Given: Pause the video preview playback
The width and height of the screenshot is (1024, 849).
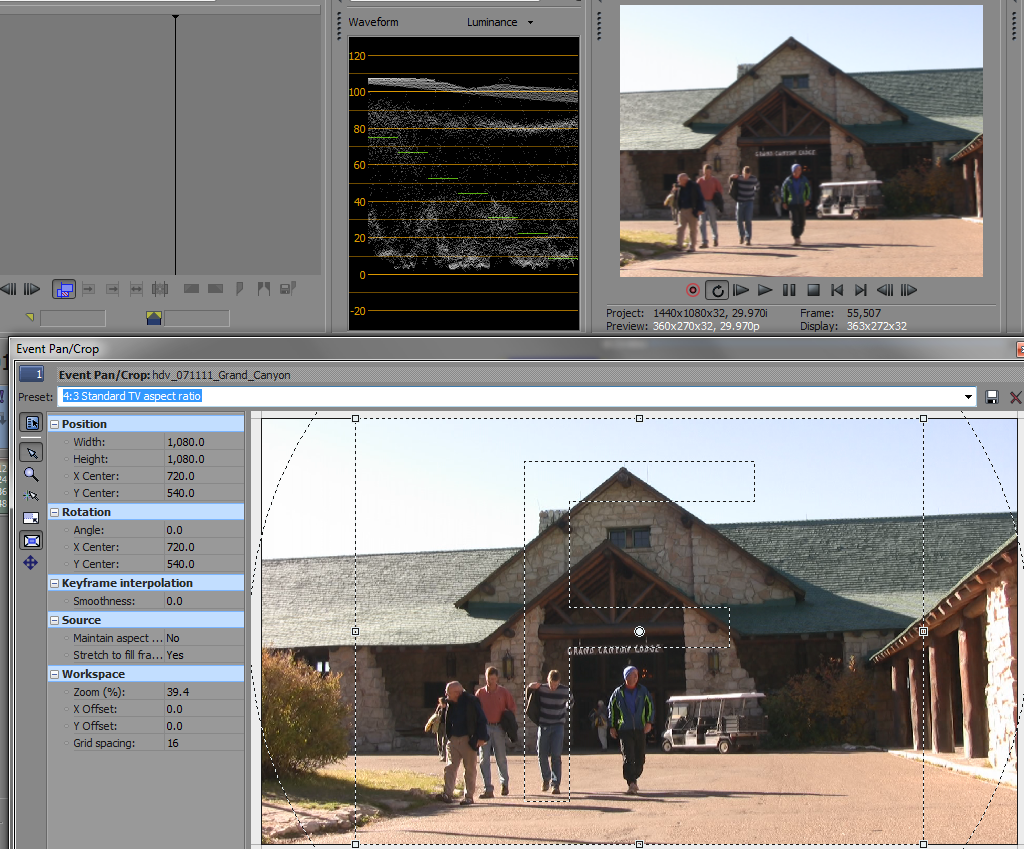Looking at the screenshot, I should (x=789, y=290).
